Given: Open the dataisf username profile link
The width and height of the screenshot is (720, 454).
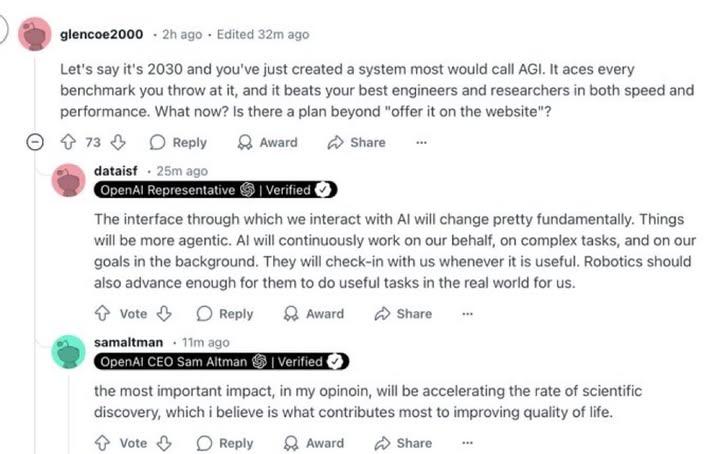Looking at the screenshot, I should (118, 171).
